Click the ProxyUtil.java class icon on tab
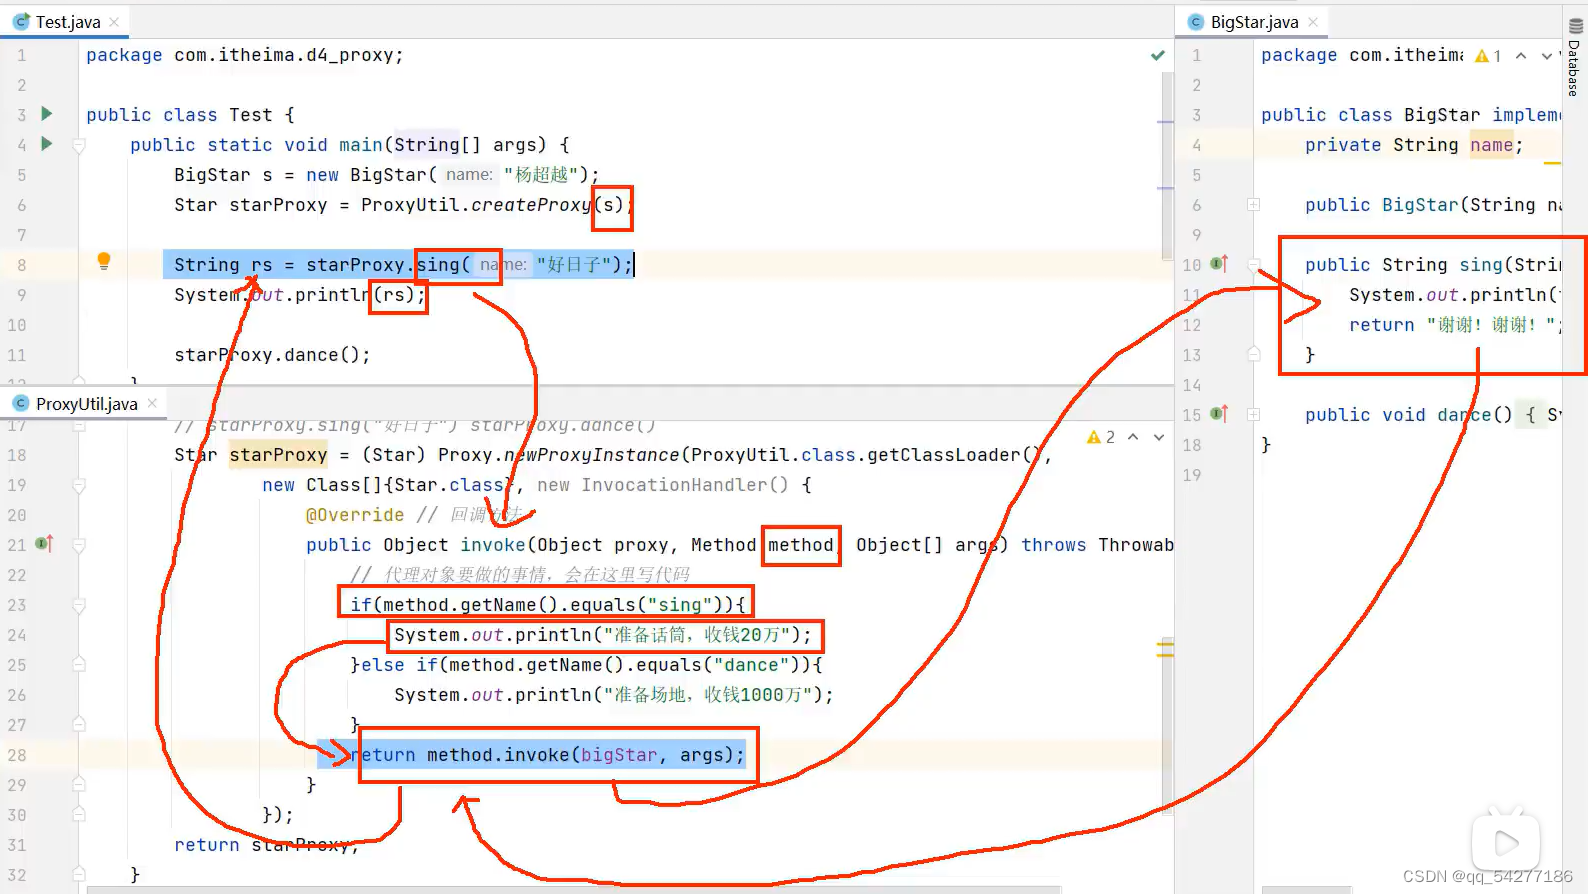 (x=21, y=404)
